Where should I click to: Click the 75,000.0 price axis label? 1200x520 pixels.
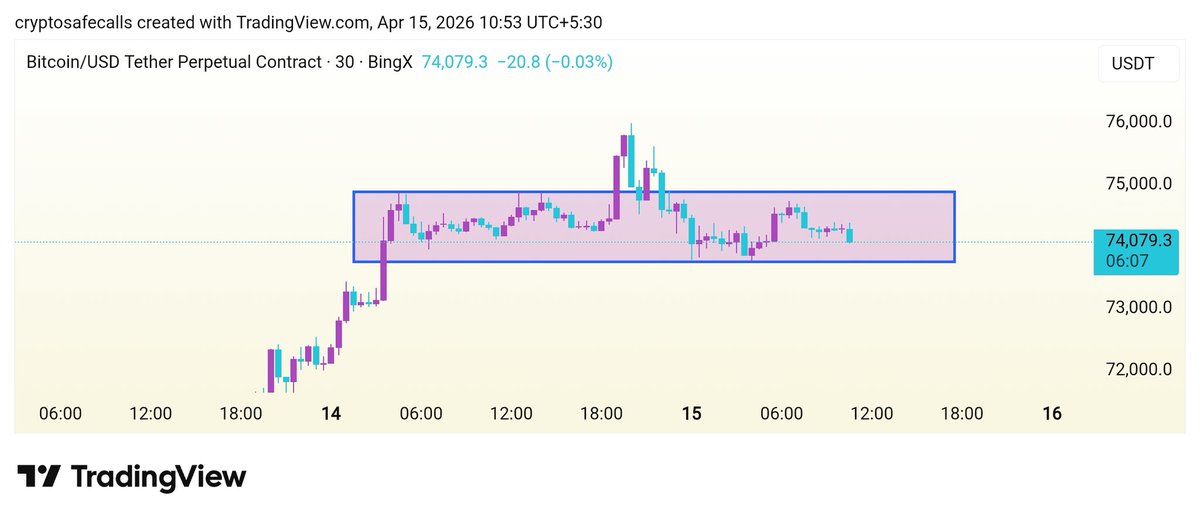click(1138, 184)
